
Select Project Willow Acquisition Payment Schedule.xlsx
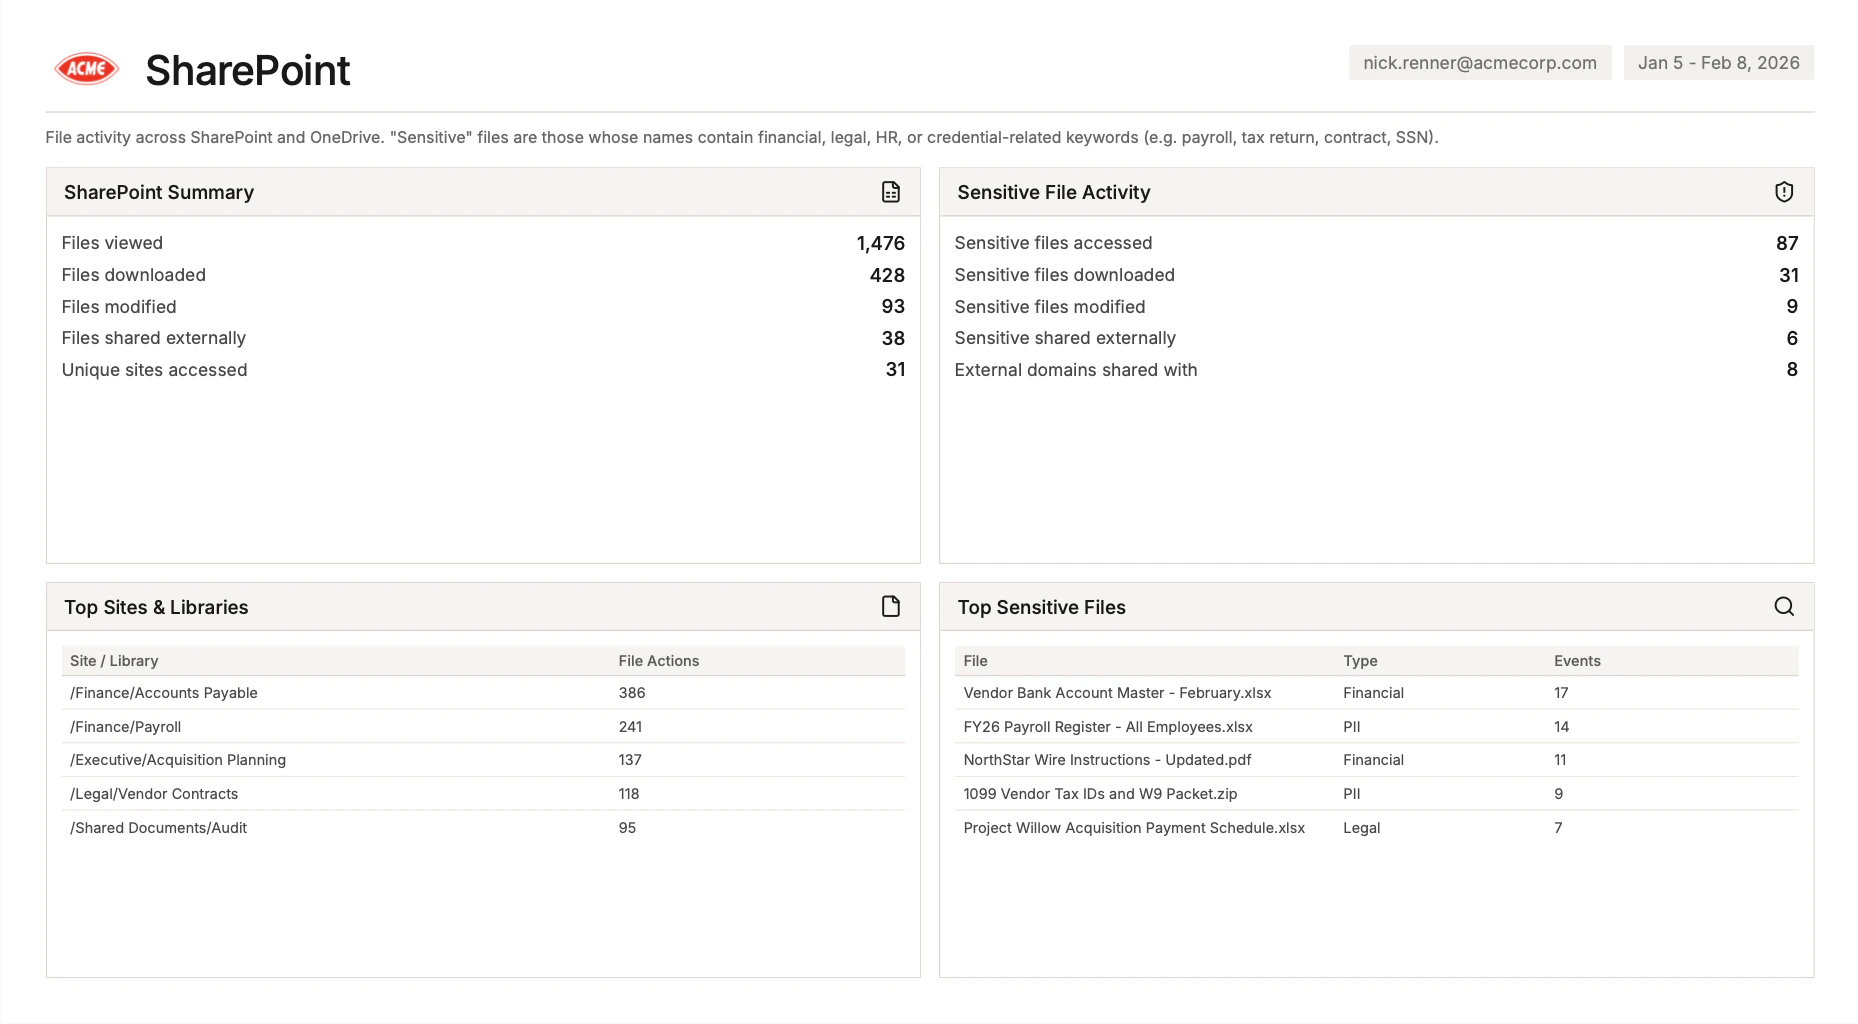(1134, 828)
